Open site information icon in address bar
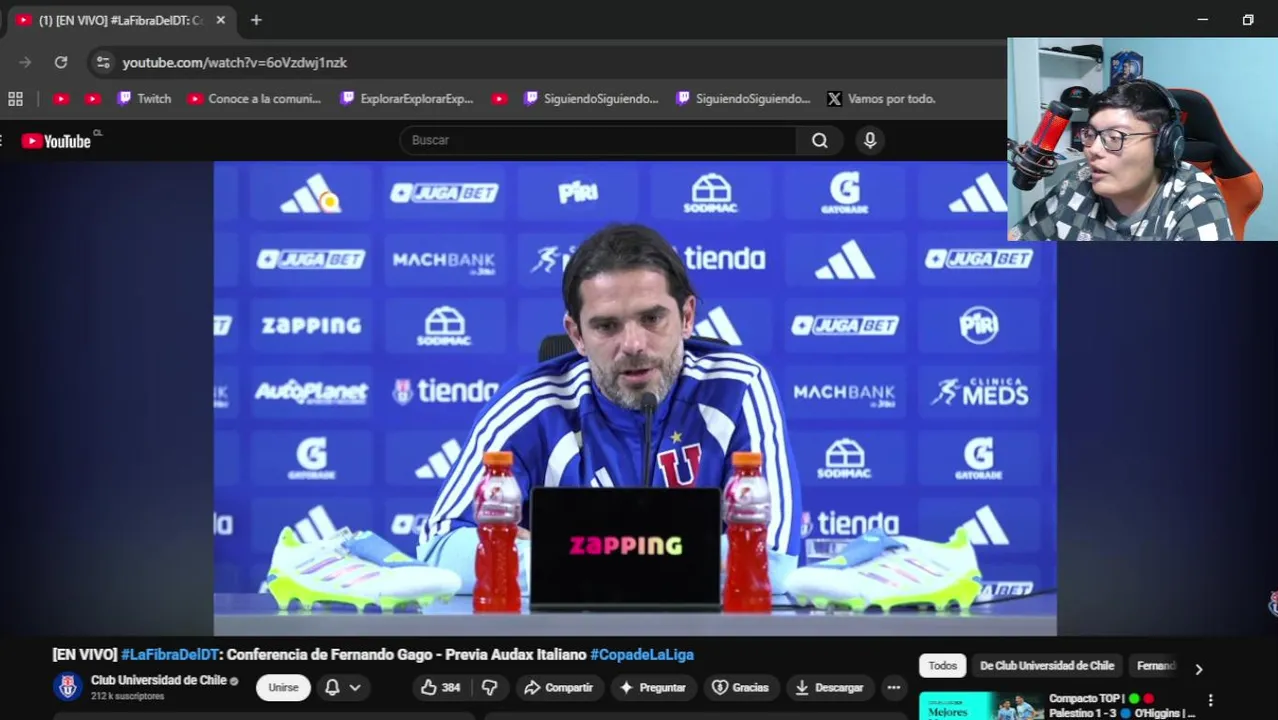Viewport: 1278px width, 720px height. click(103, 62)
